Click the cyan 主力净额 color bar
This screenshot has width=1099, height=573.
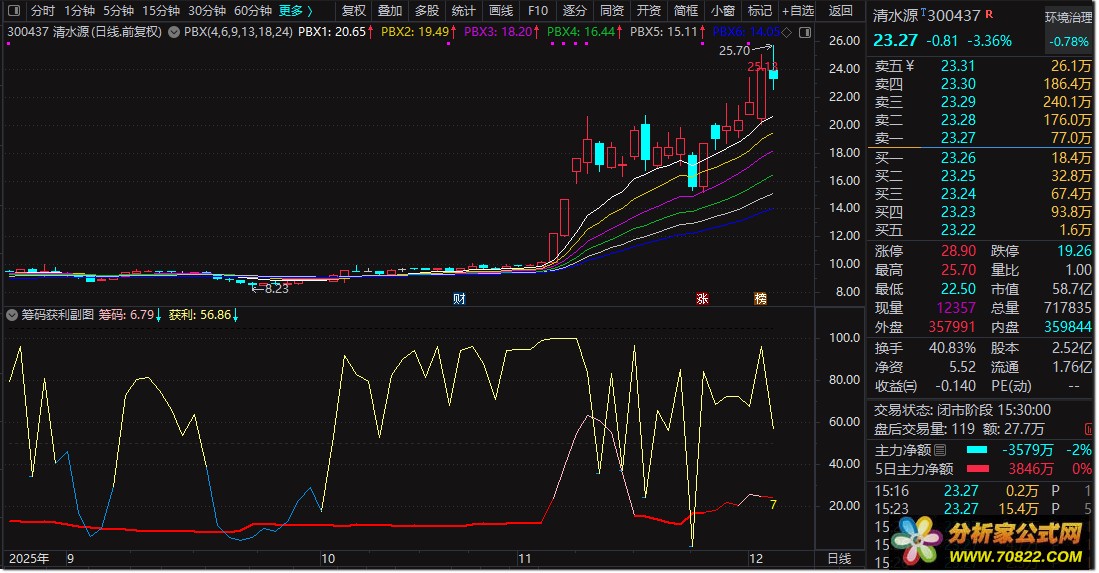click(x=976, y=450)
